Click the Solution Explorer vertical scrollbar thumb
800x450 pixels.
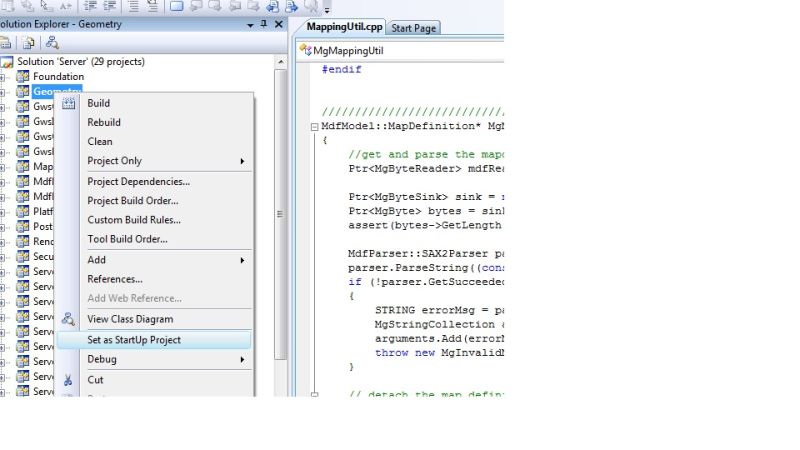[280, 214]
